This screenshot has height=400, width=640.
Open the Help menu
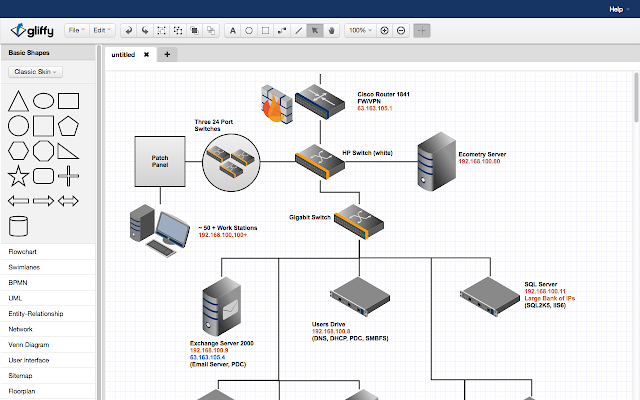(618, 9)
